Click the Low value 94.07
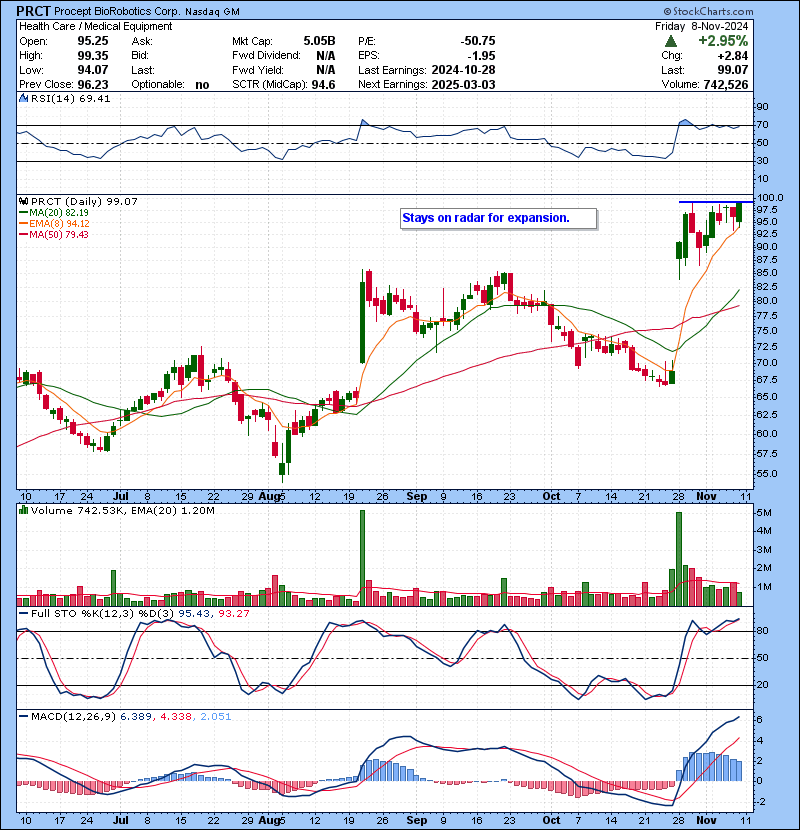800x830 pixels. coord(93,70)
